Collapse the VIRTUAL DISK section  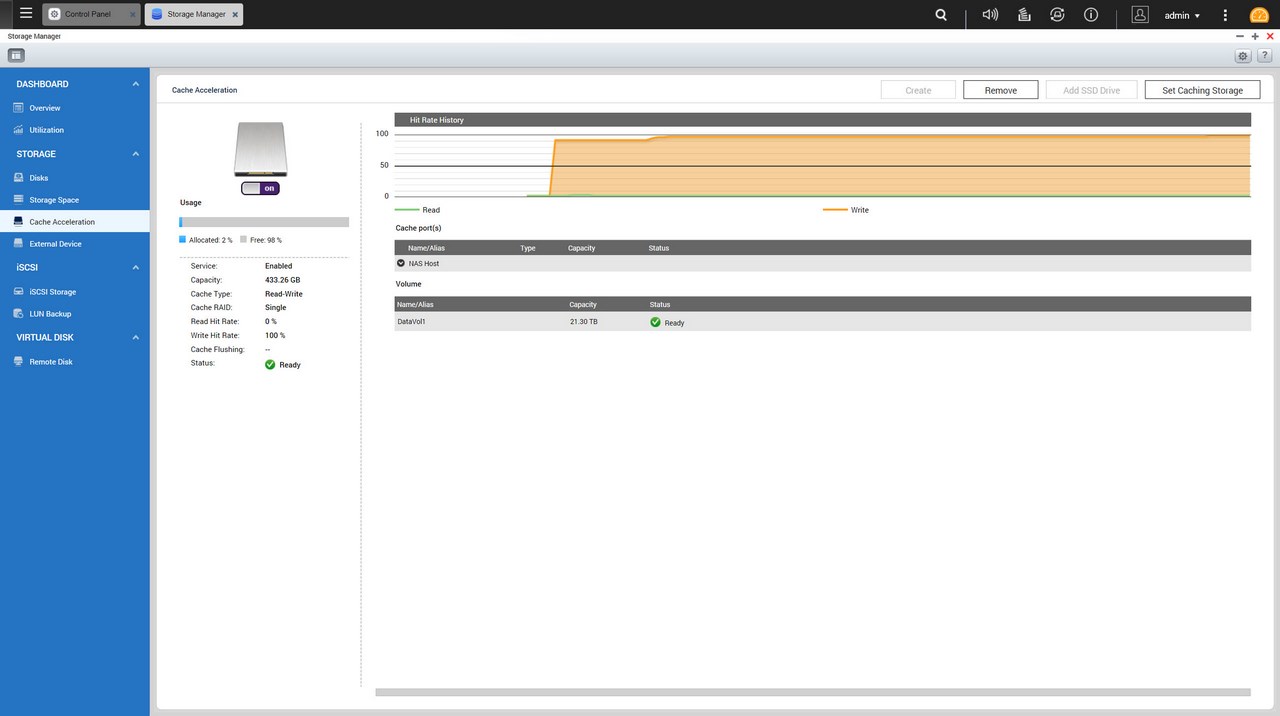pyautogui.click(x=135, y=338)
